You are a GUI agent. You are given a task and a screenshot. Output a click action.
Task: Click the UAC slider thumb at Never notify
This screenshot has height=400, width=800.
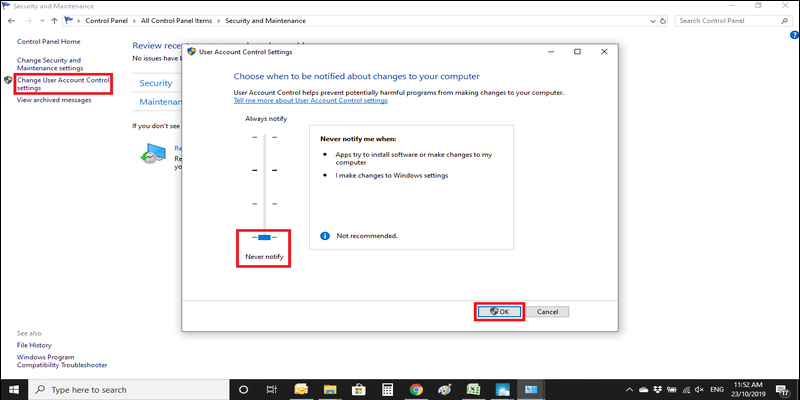coord(264,237)
